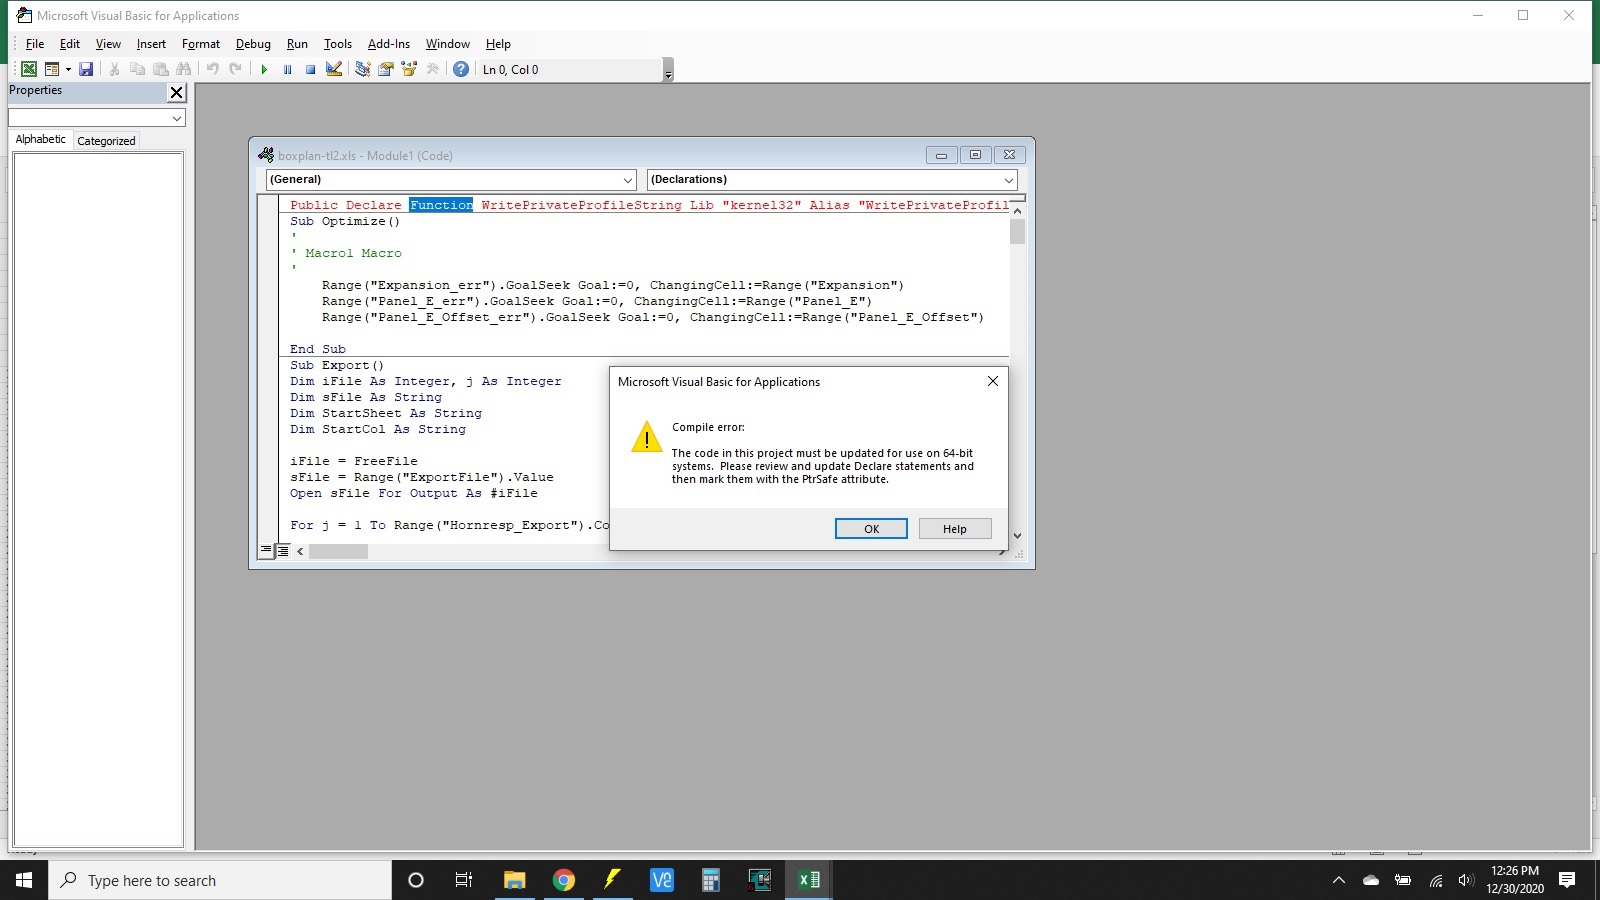
Task: Click the Undo arrow icon
Action: (x=212, y=69)
